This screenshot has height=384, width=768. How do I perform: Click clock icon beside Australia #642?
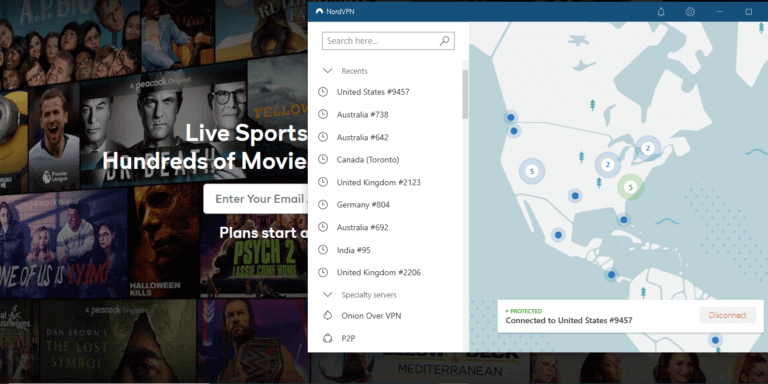point(323,137)
